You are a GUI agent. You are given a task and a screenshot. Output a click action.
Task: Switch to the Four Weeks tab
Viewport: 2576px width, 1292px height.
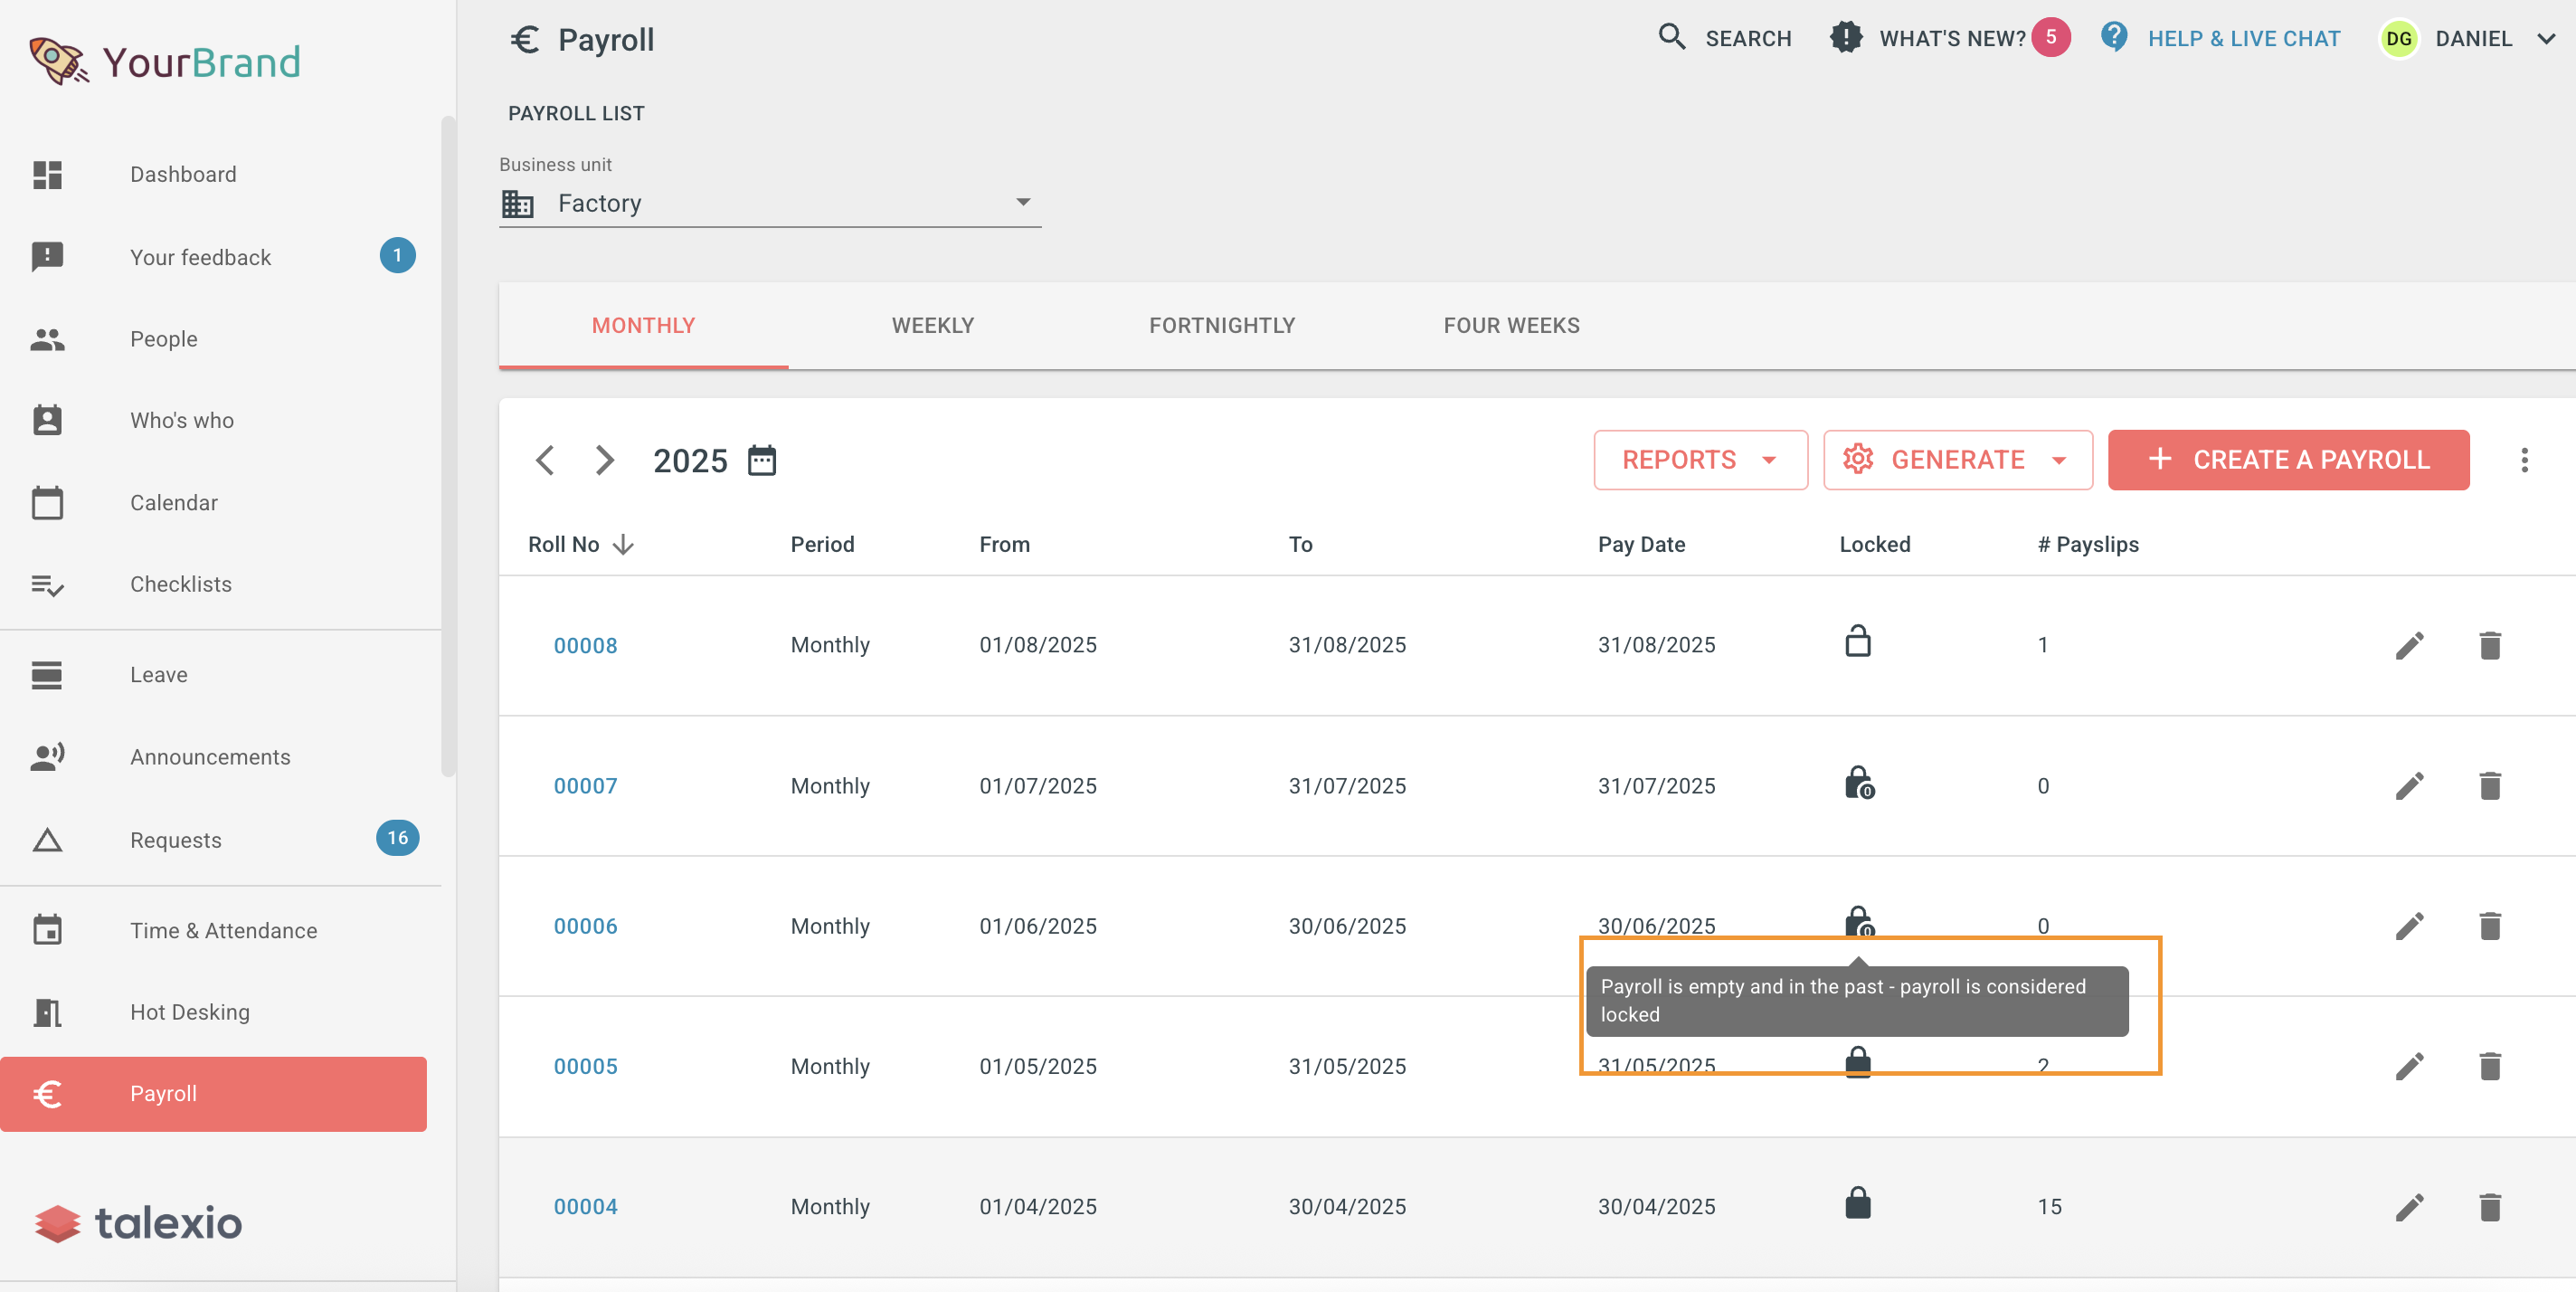1512,325
